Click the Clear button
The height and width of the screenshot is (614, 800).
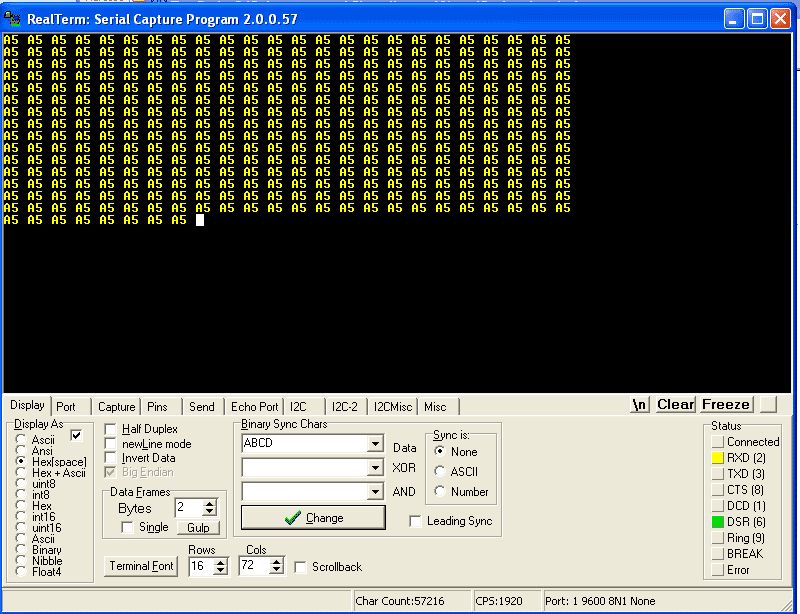pyautogui.click(x=675, y=404)
